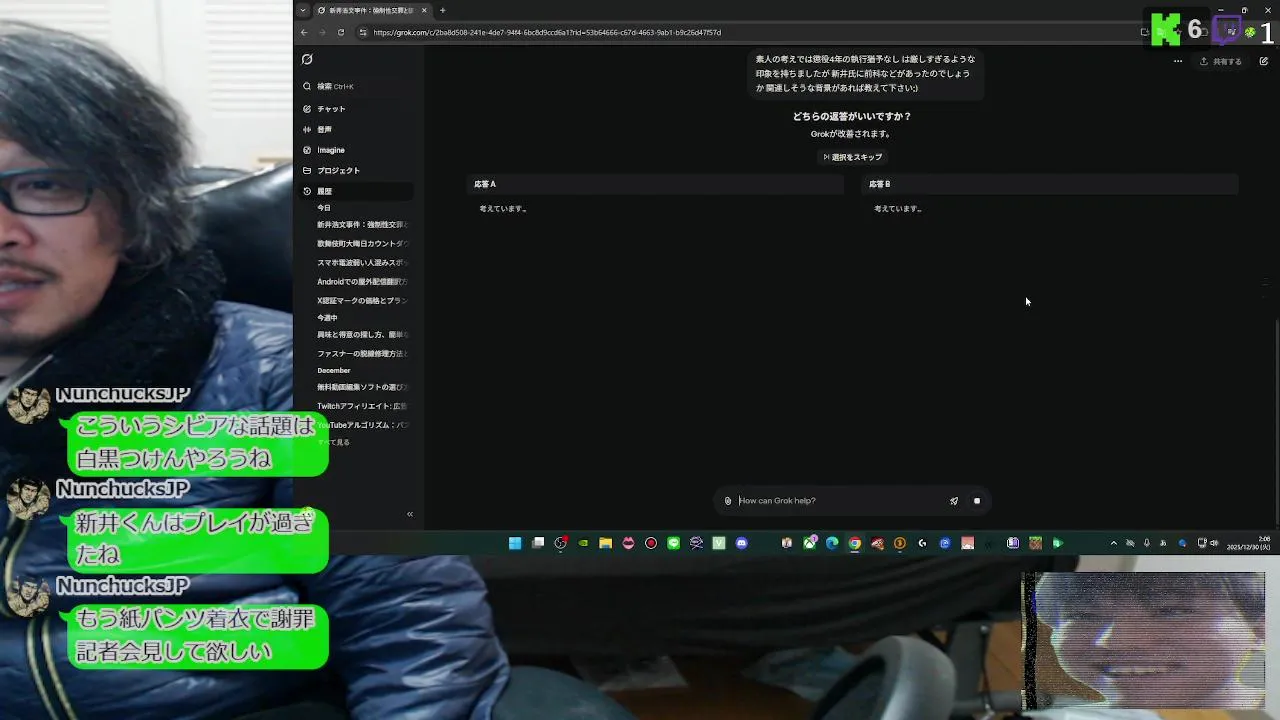This screenshot has height=720, width=1280.
Task: Open File Explorer from the taskbar
Action: [605, 543]
